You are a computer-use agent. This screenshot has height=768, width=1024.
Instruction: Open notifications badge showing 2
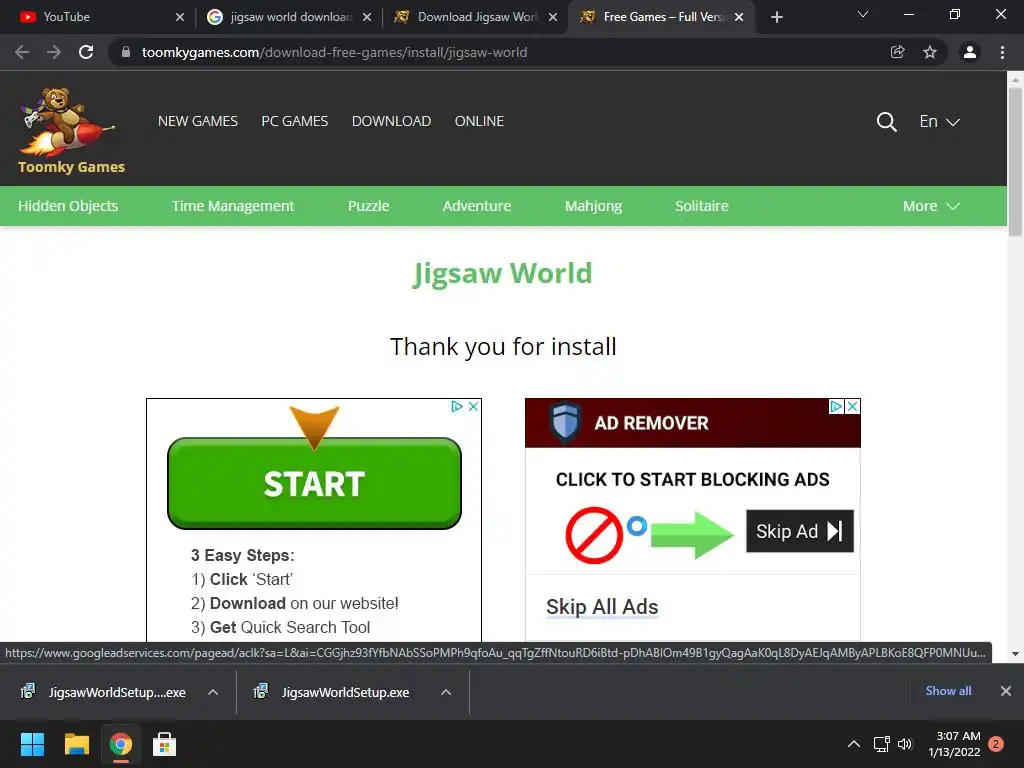click(x=996, y=744)
